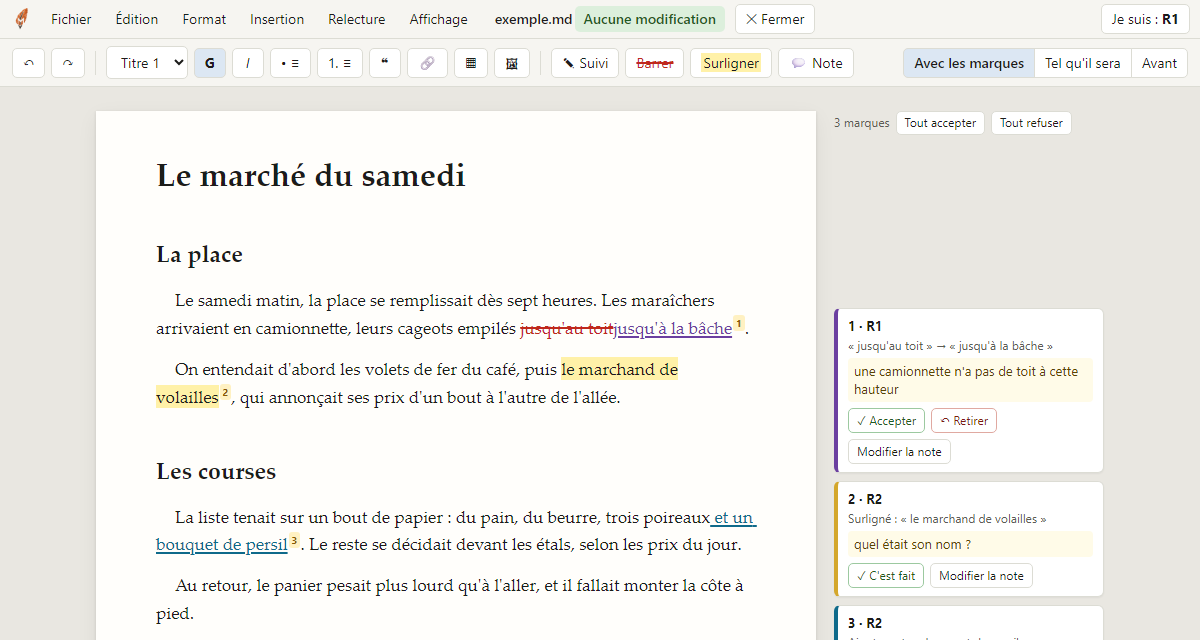Click the '3 marques' counter

pos(861,123)
